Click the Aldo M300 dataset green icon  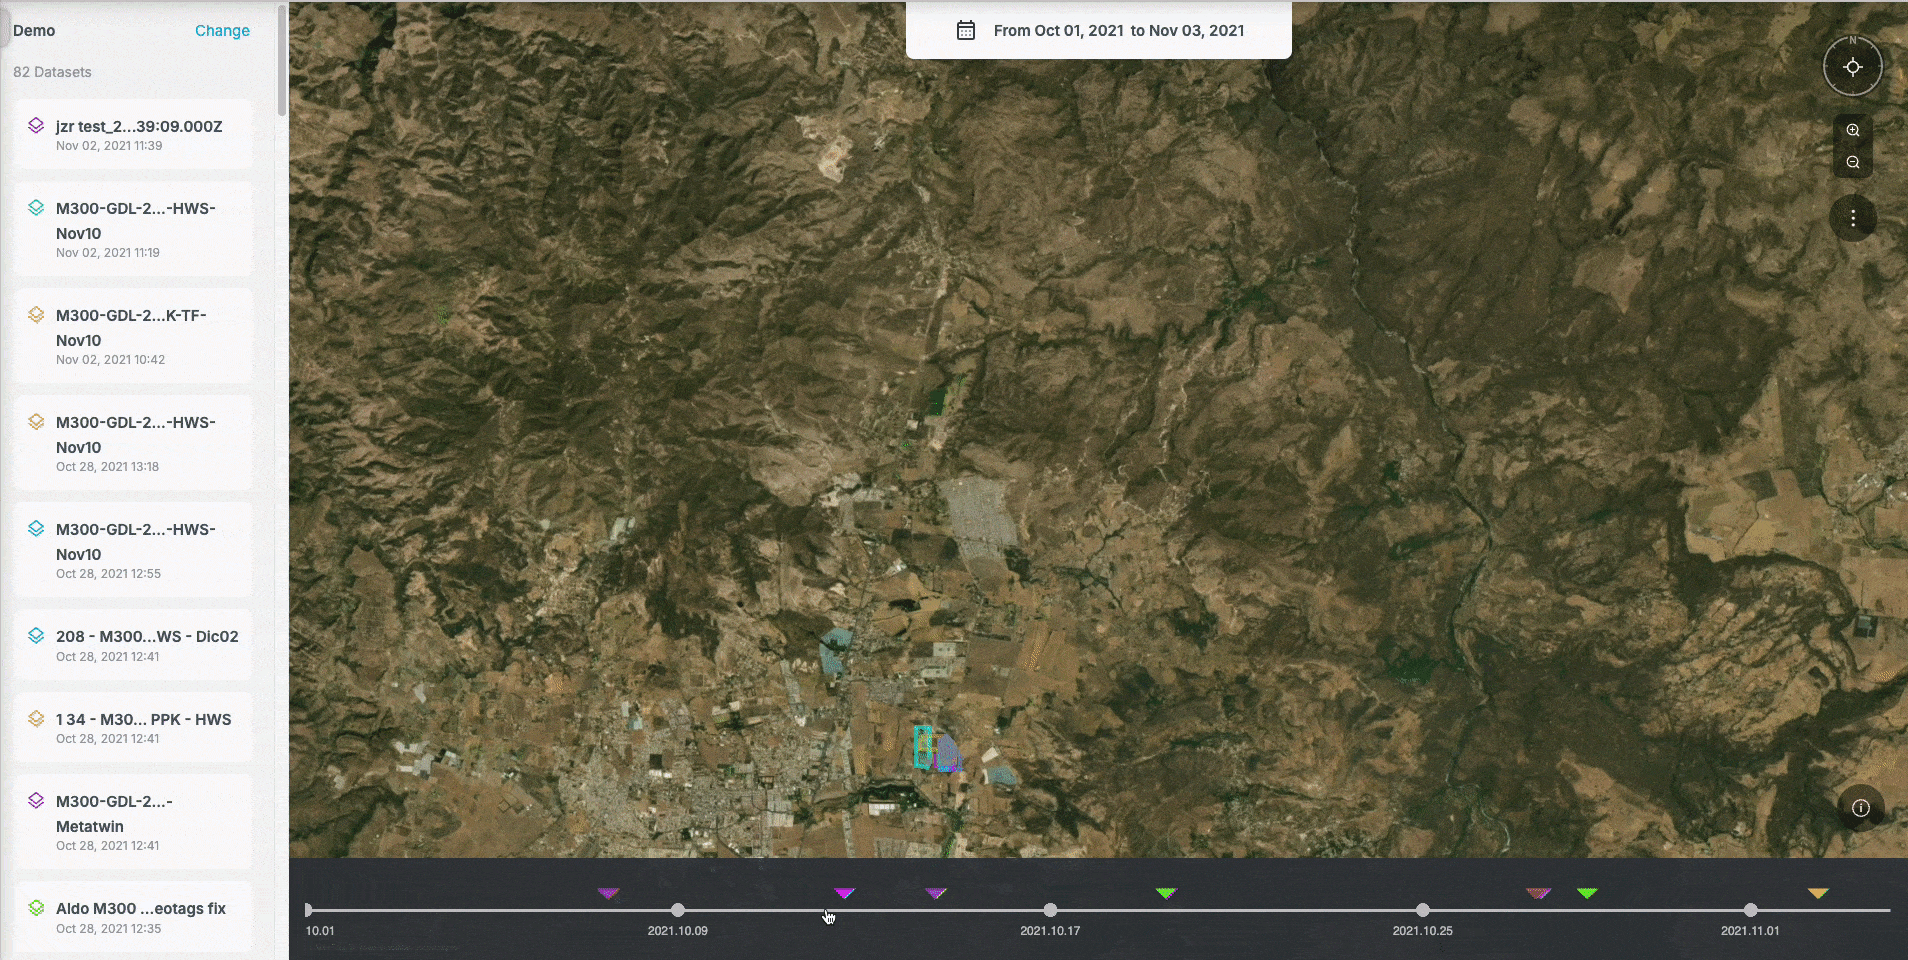(x=36, y=908)
